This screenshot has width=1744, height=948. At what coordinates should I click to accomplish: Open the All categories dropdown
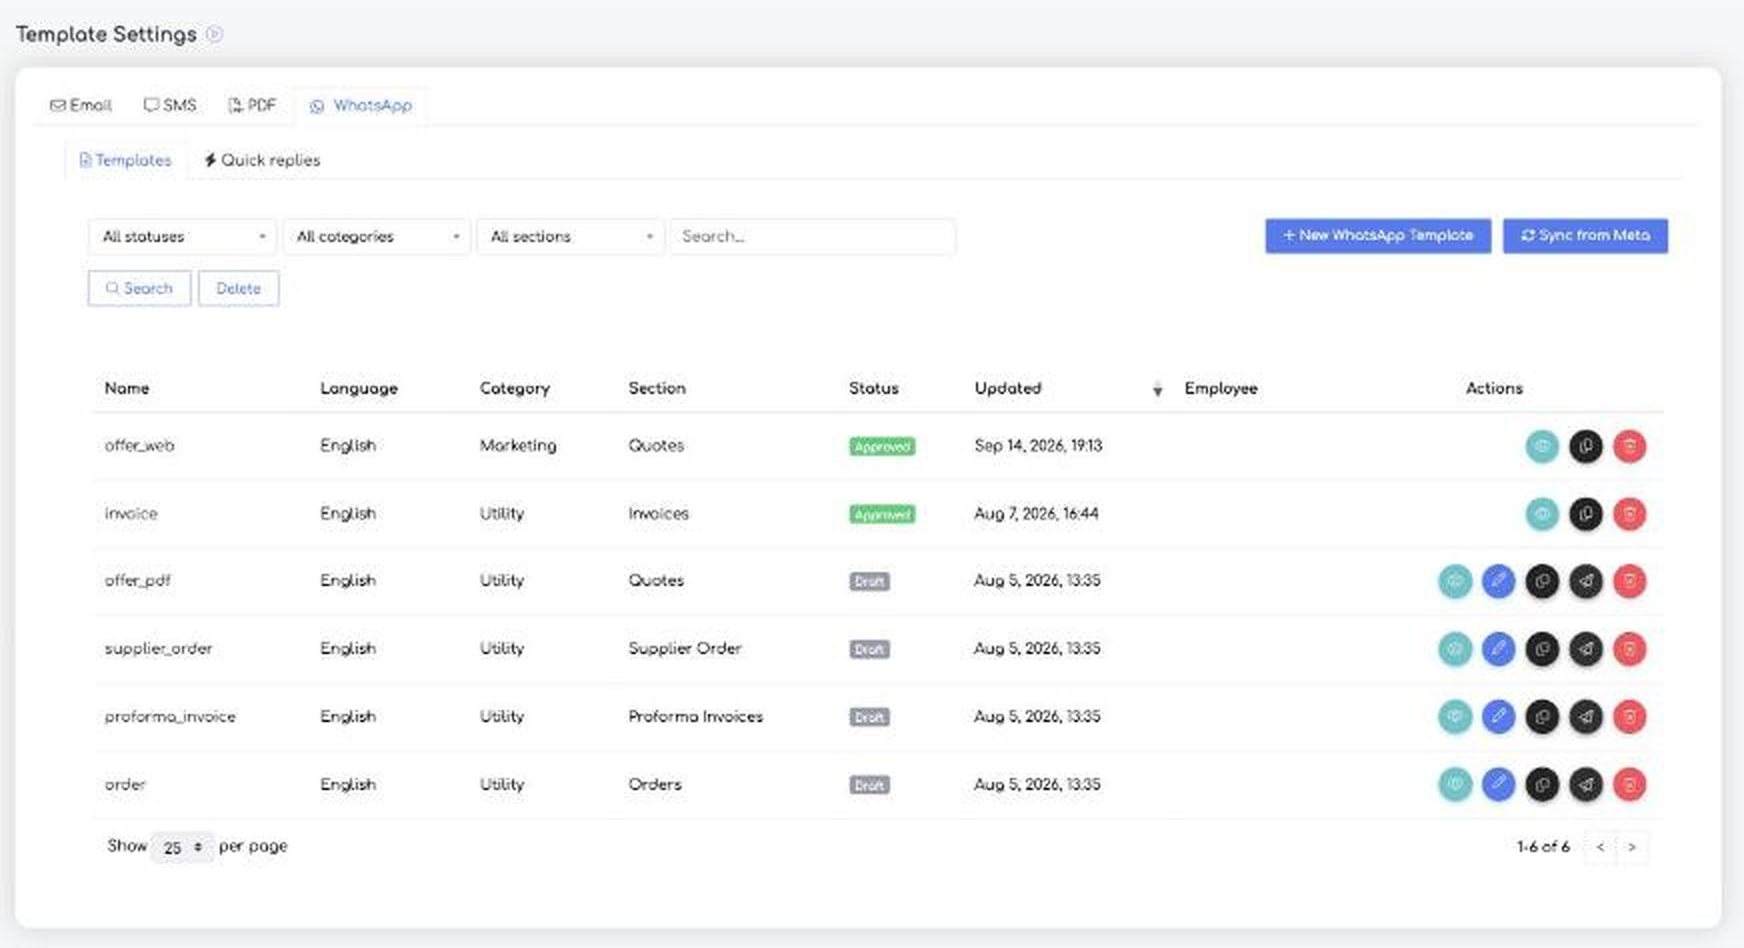click(x=377, y=237)
